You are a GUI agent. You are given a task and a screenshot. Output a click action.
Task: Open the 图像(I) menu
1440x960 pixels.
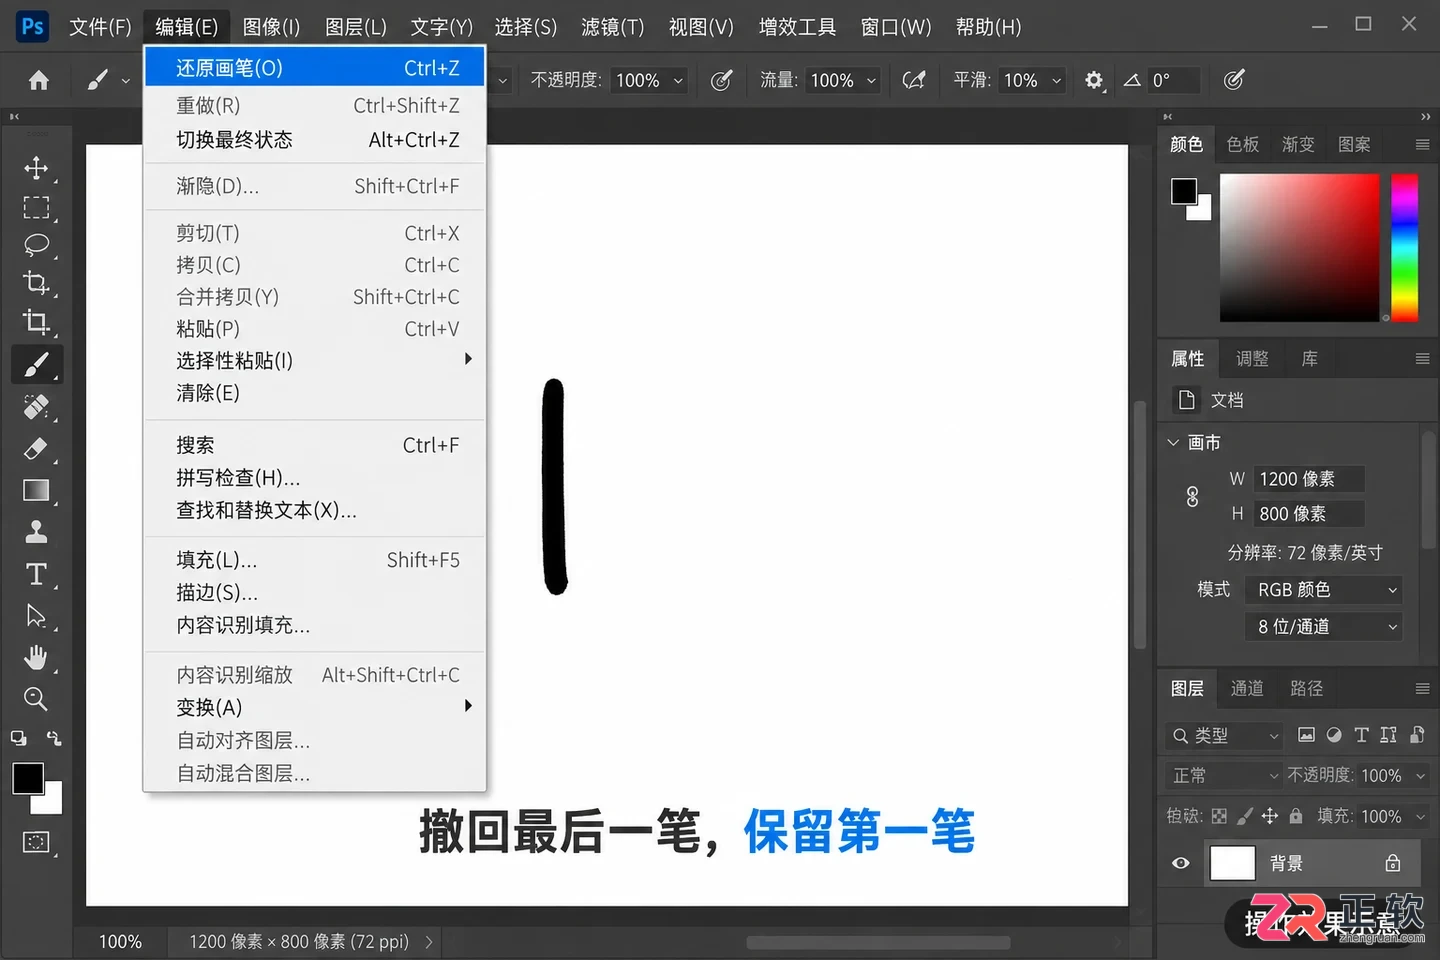(x=271, y=27)
